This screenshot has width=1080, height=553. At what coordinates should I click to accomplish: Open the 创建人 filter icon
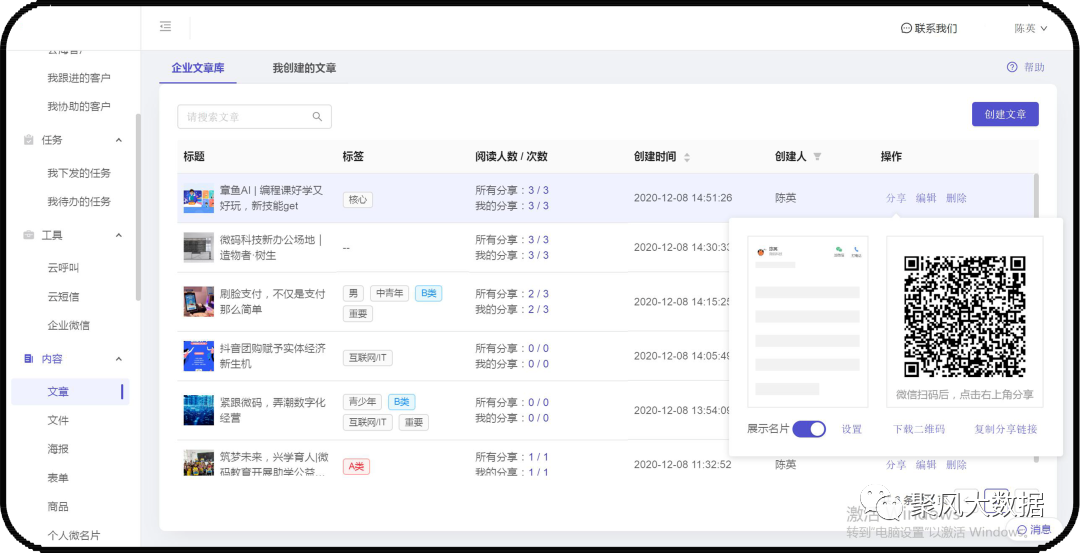817,157
